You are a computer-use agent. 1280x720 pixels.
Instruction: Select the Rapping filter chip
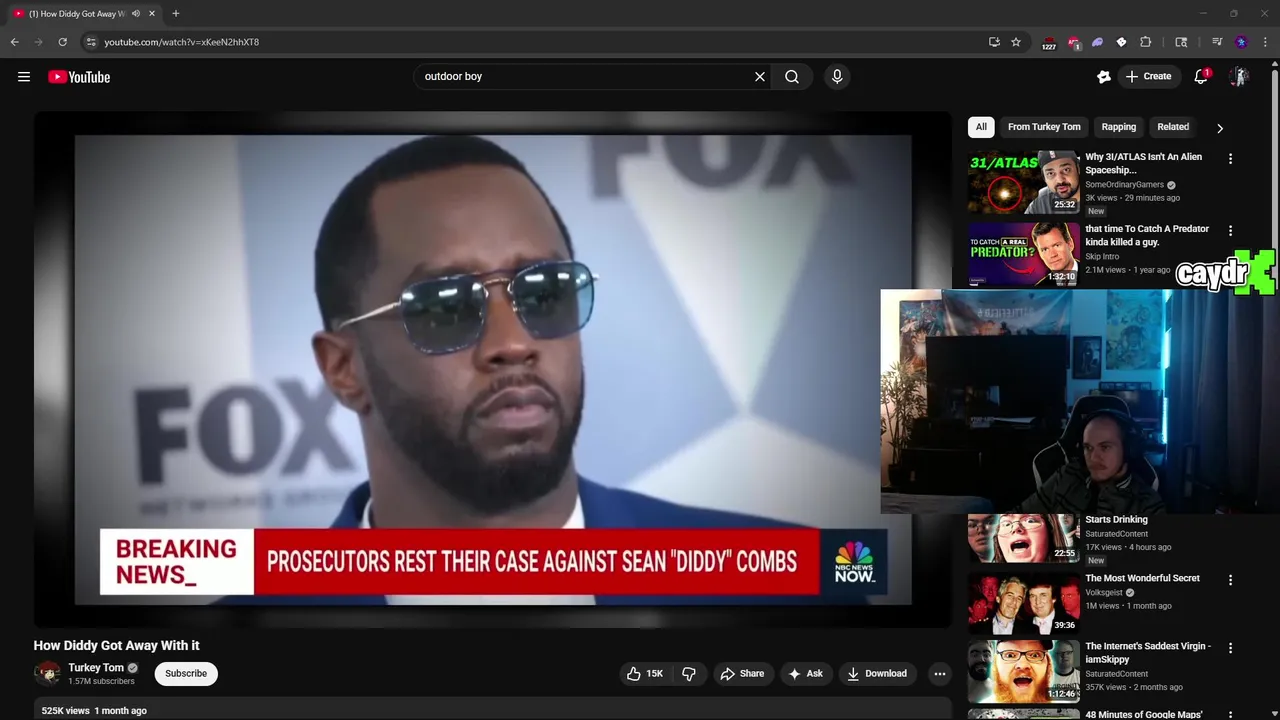(1119, 127)
